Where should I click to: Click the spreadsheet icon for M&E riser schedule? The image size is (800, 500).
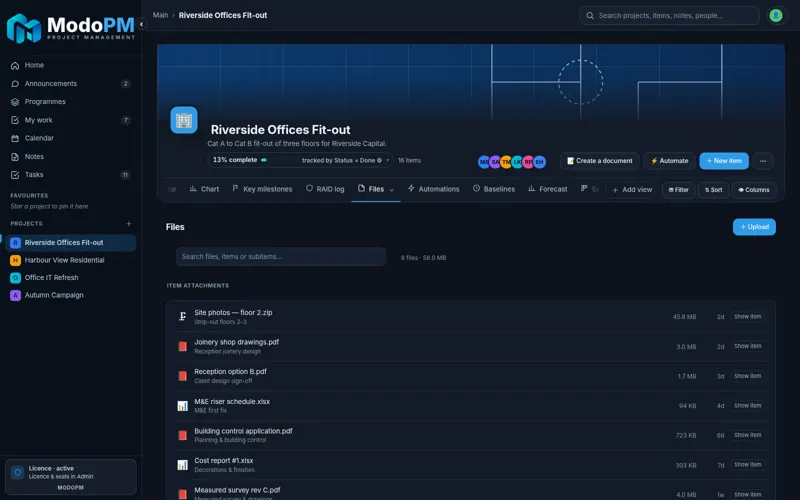[182, 406]
